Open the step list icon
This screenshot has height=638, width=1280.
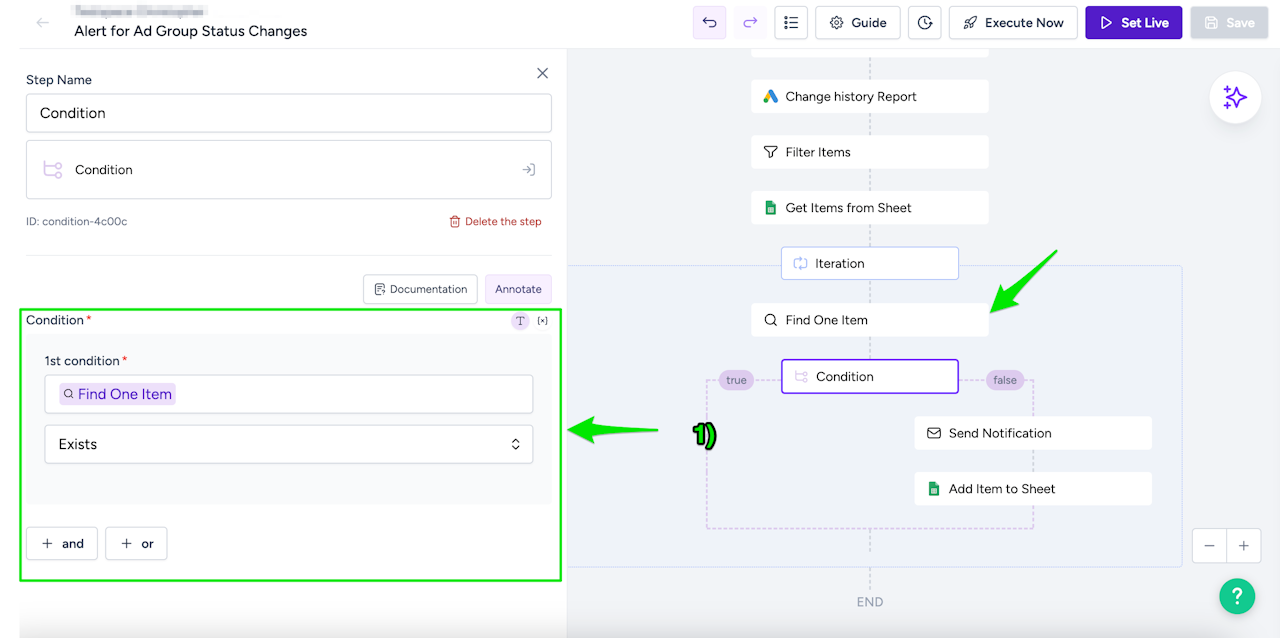(791, 23)
